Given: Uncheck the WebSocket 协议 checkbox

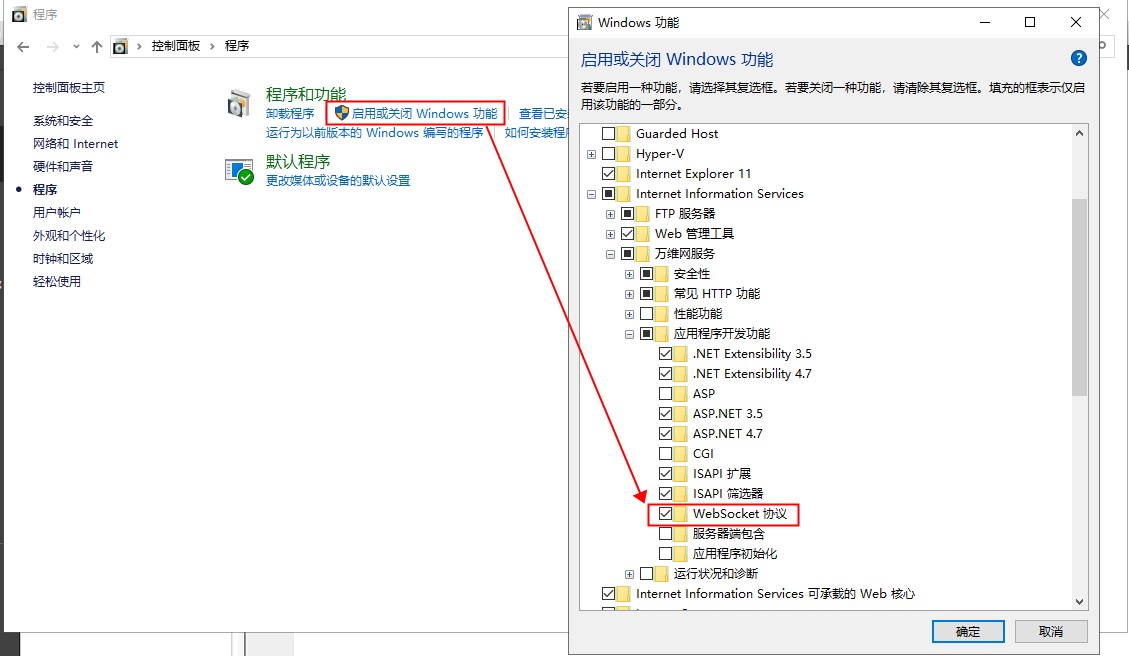Looking at the screenshot, I should point(666,514).
